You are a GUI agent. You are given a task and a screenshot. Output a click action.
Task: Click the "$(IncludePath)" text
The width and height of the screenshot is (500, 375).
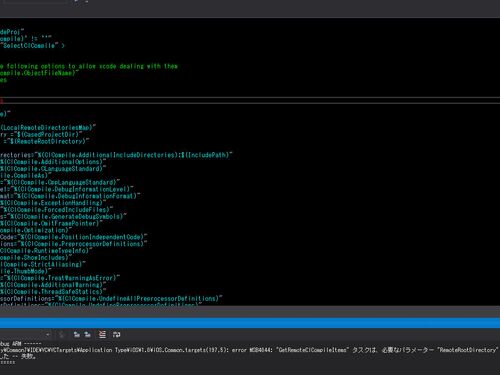click(x=205, y=155)
